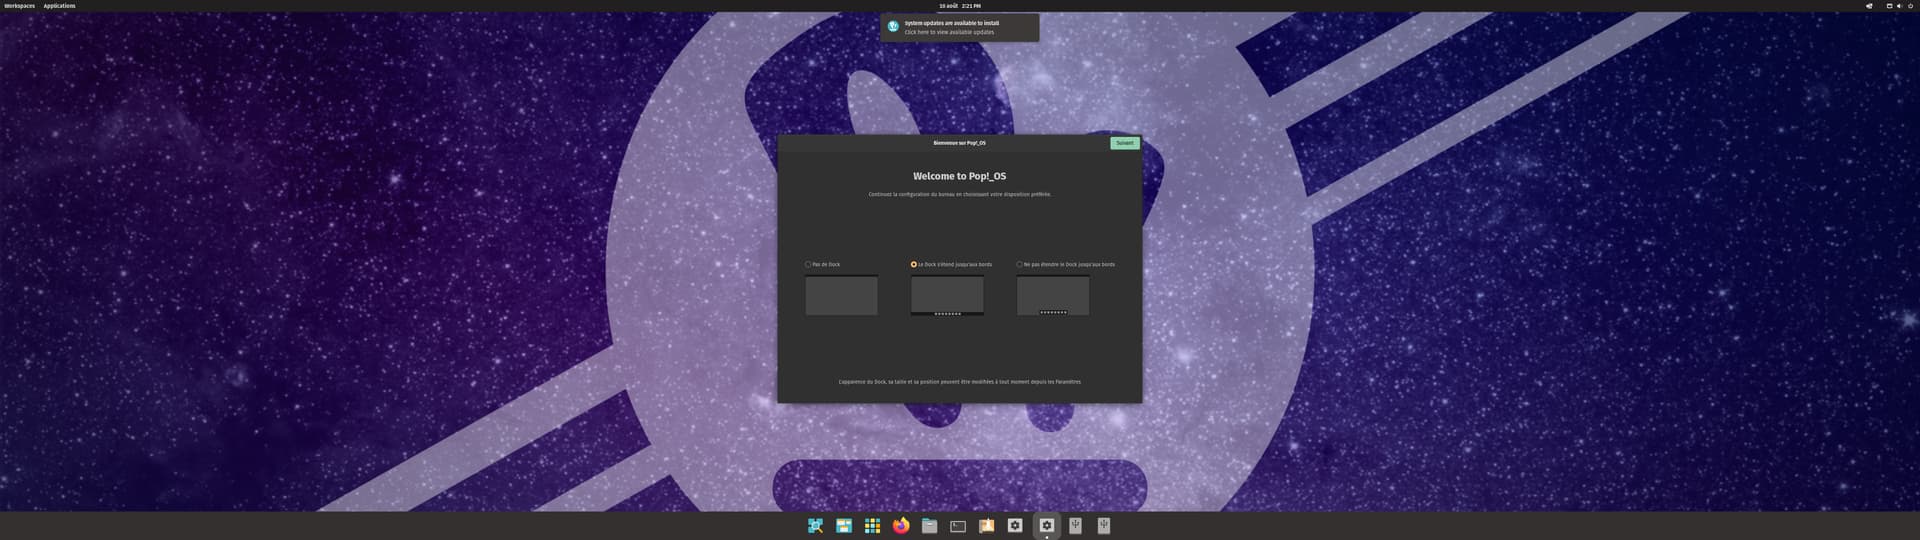Viewport: 1920px width, 540px height.
Task: Click the workspaces magnifier icon in the dock
Action: [x=816, y=526]
